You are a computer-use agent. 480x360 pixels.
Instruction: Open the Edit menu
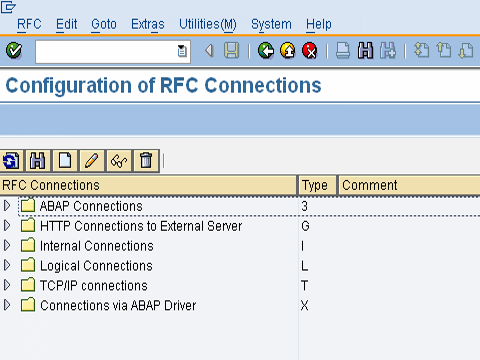[66, 24]
